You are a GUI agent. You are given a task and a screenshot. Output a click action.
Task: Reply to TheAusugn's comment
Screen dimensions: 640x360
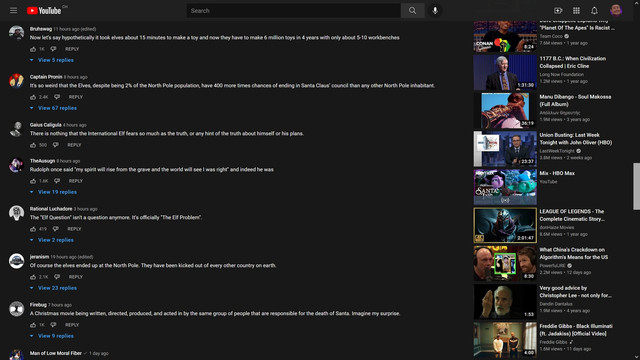pos(76,181)
